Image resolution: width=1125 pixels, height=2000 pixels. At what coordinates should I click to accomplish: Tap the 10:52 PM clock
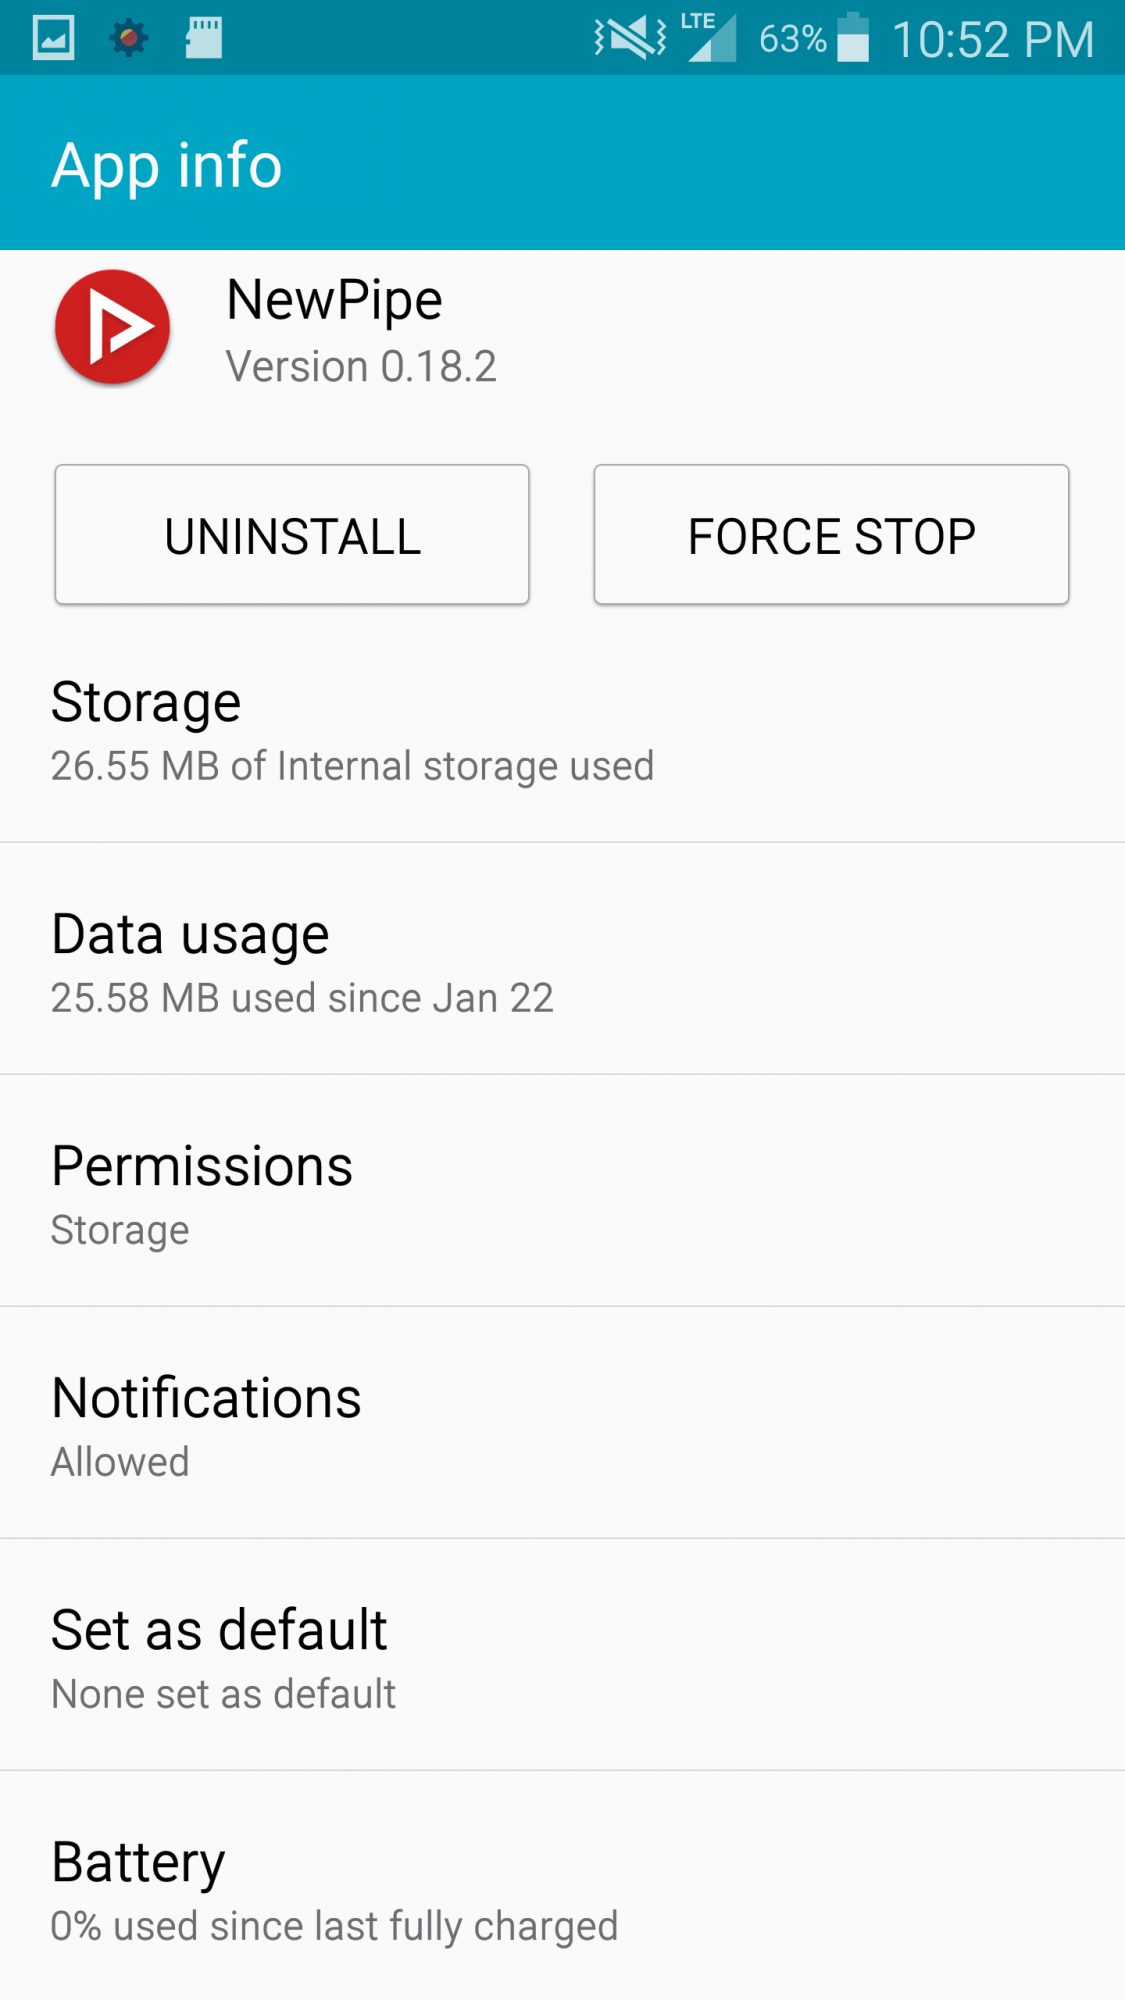click(x=992, y=40)
